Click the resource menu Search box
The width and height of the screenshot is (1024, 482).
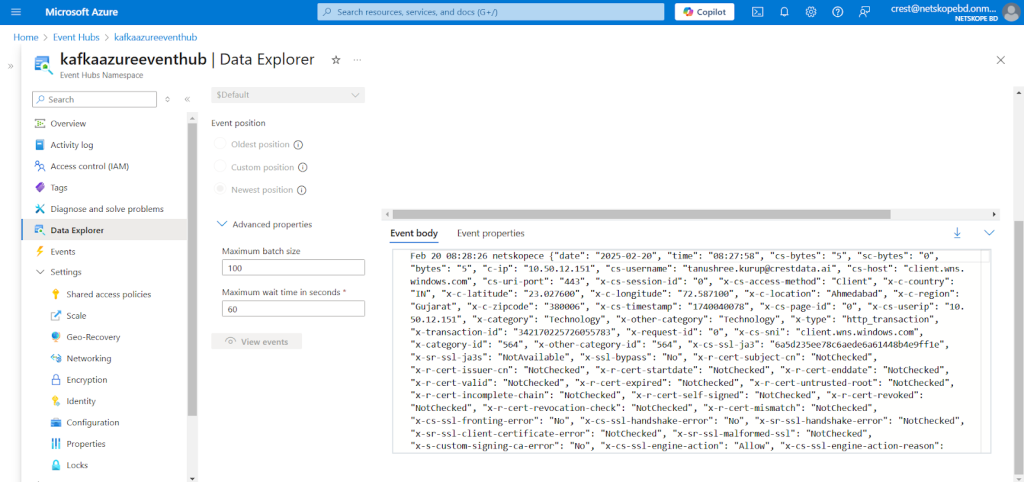(x=94, y=99)
